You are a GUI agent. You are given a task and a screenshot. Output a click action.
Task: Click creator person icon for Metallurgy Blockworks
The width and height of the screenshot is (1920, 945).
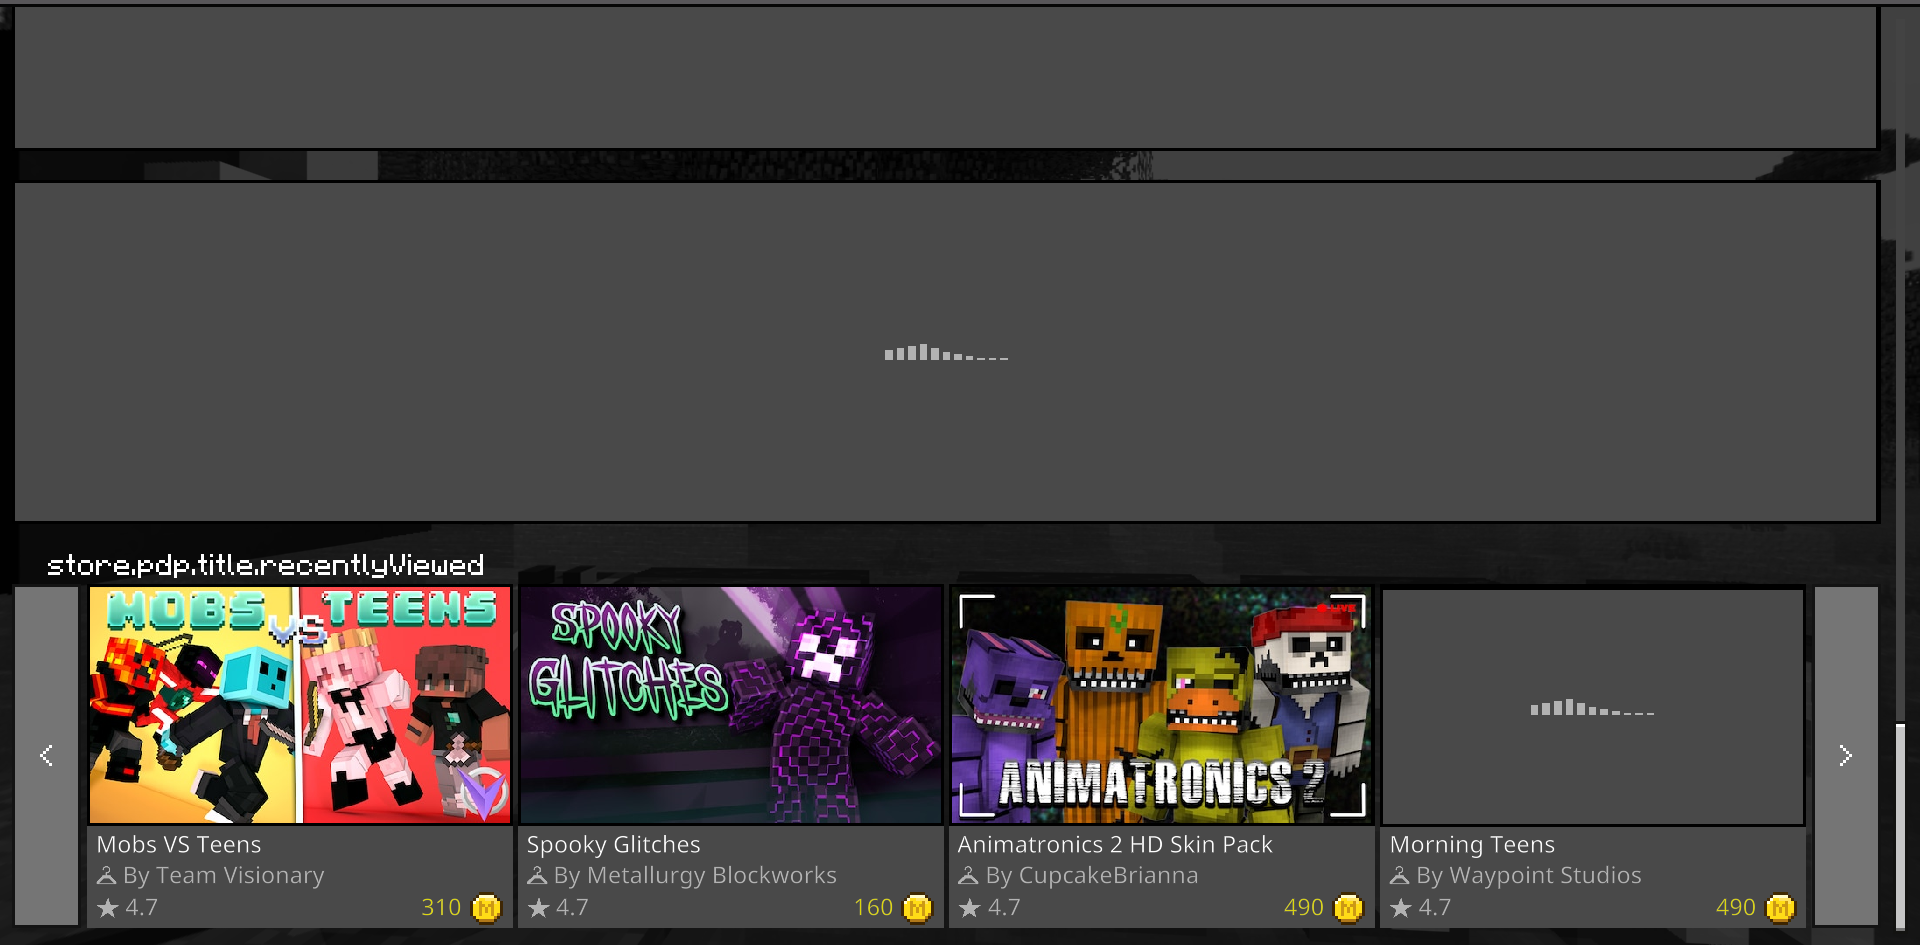click(x=538, y=876)
